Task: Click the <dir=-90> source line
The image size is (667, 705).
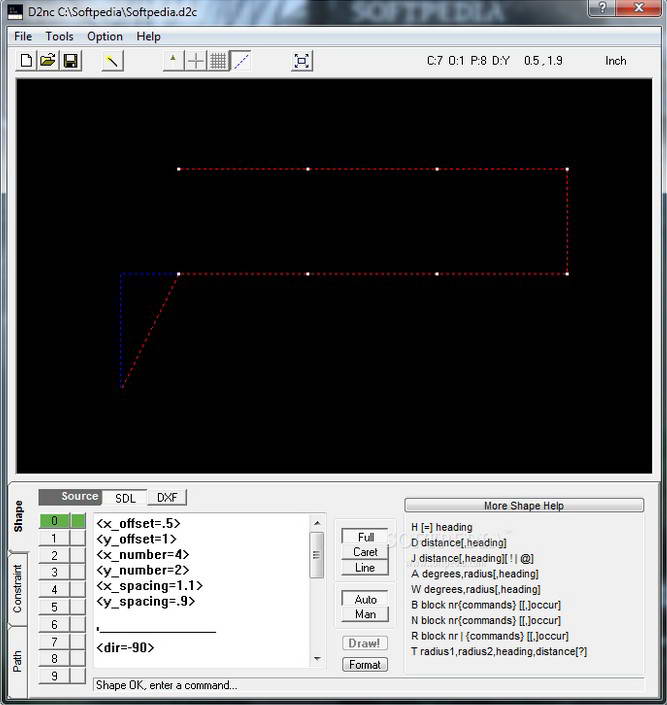Action: (x=125, y=647)
